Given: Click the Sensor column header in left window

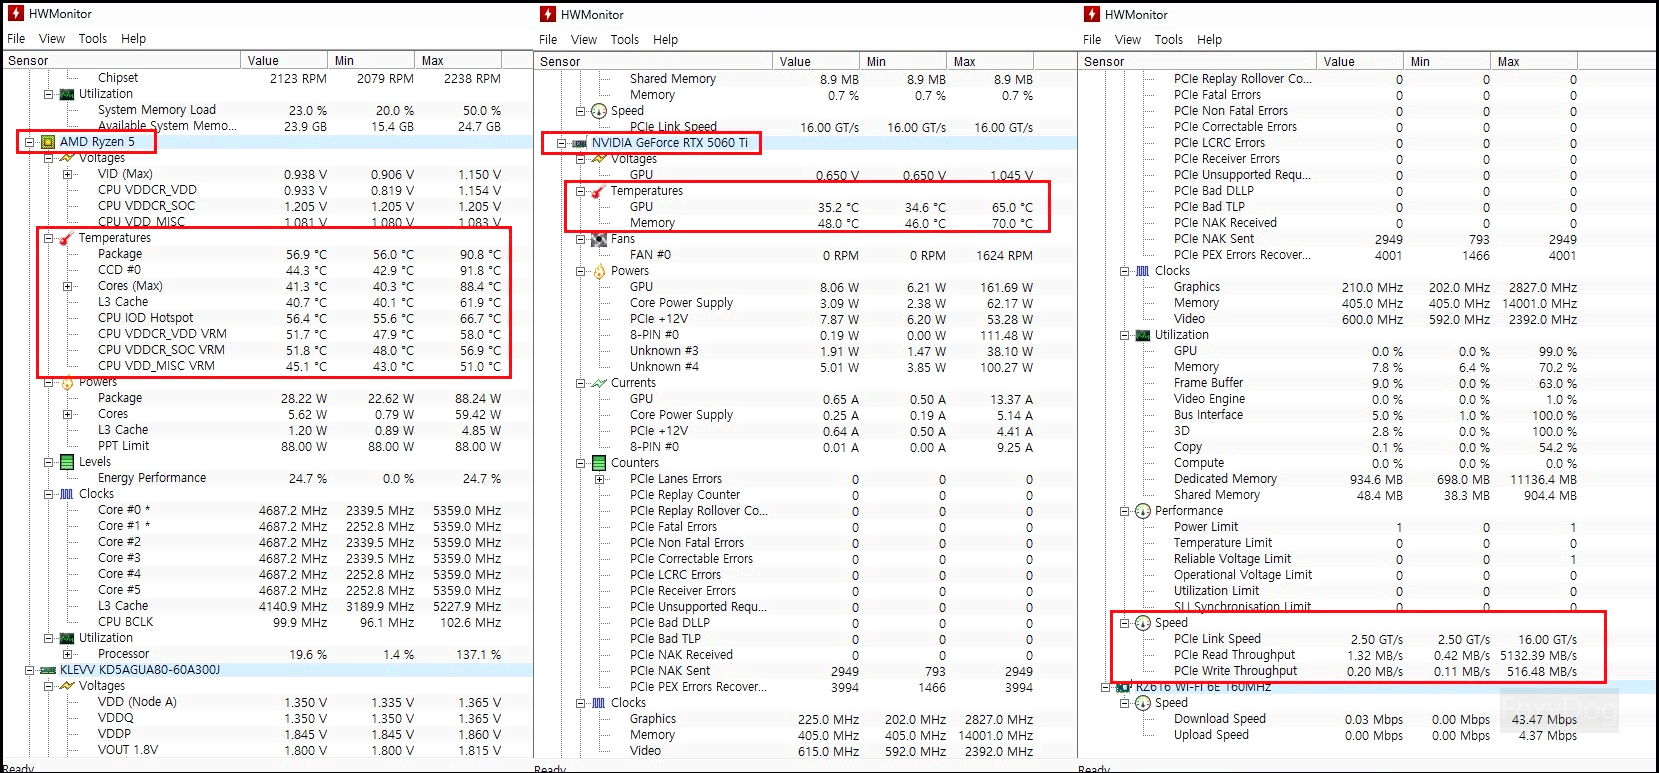Looking at the screenshot, I should tap(121, 61).
